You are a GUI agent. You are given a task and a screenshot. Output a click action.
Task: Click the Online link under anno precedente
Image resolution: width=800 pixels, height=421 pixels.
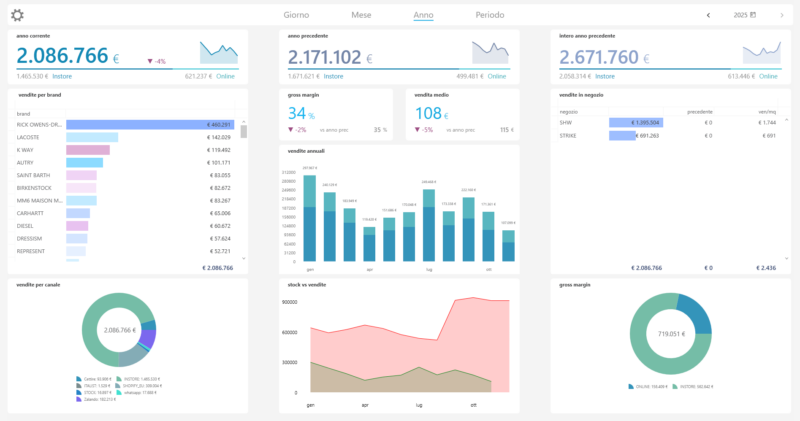[x=496, y=76]
